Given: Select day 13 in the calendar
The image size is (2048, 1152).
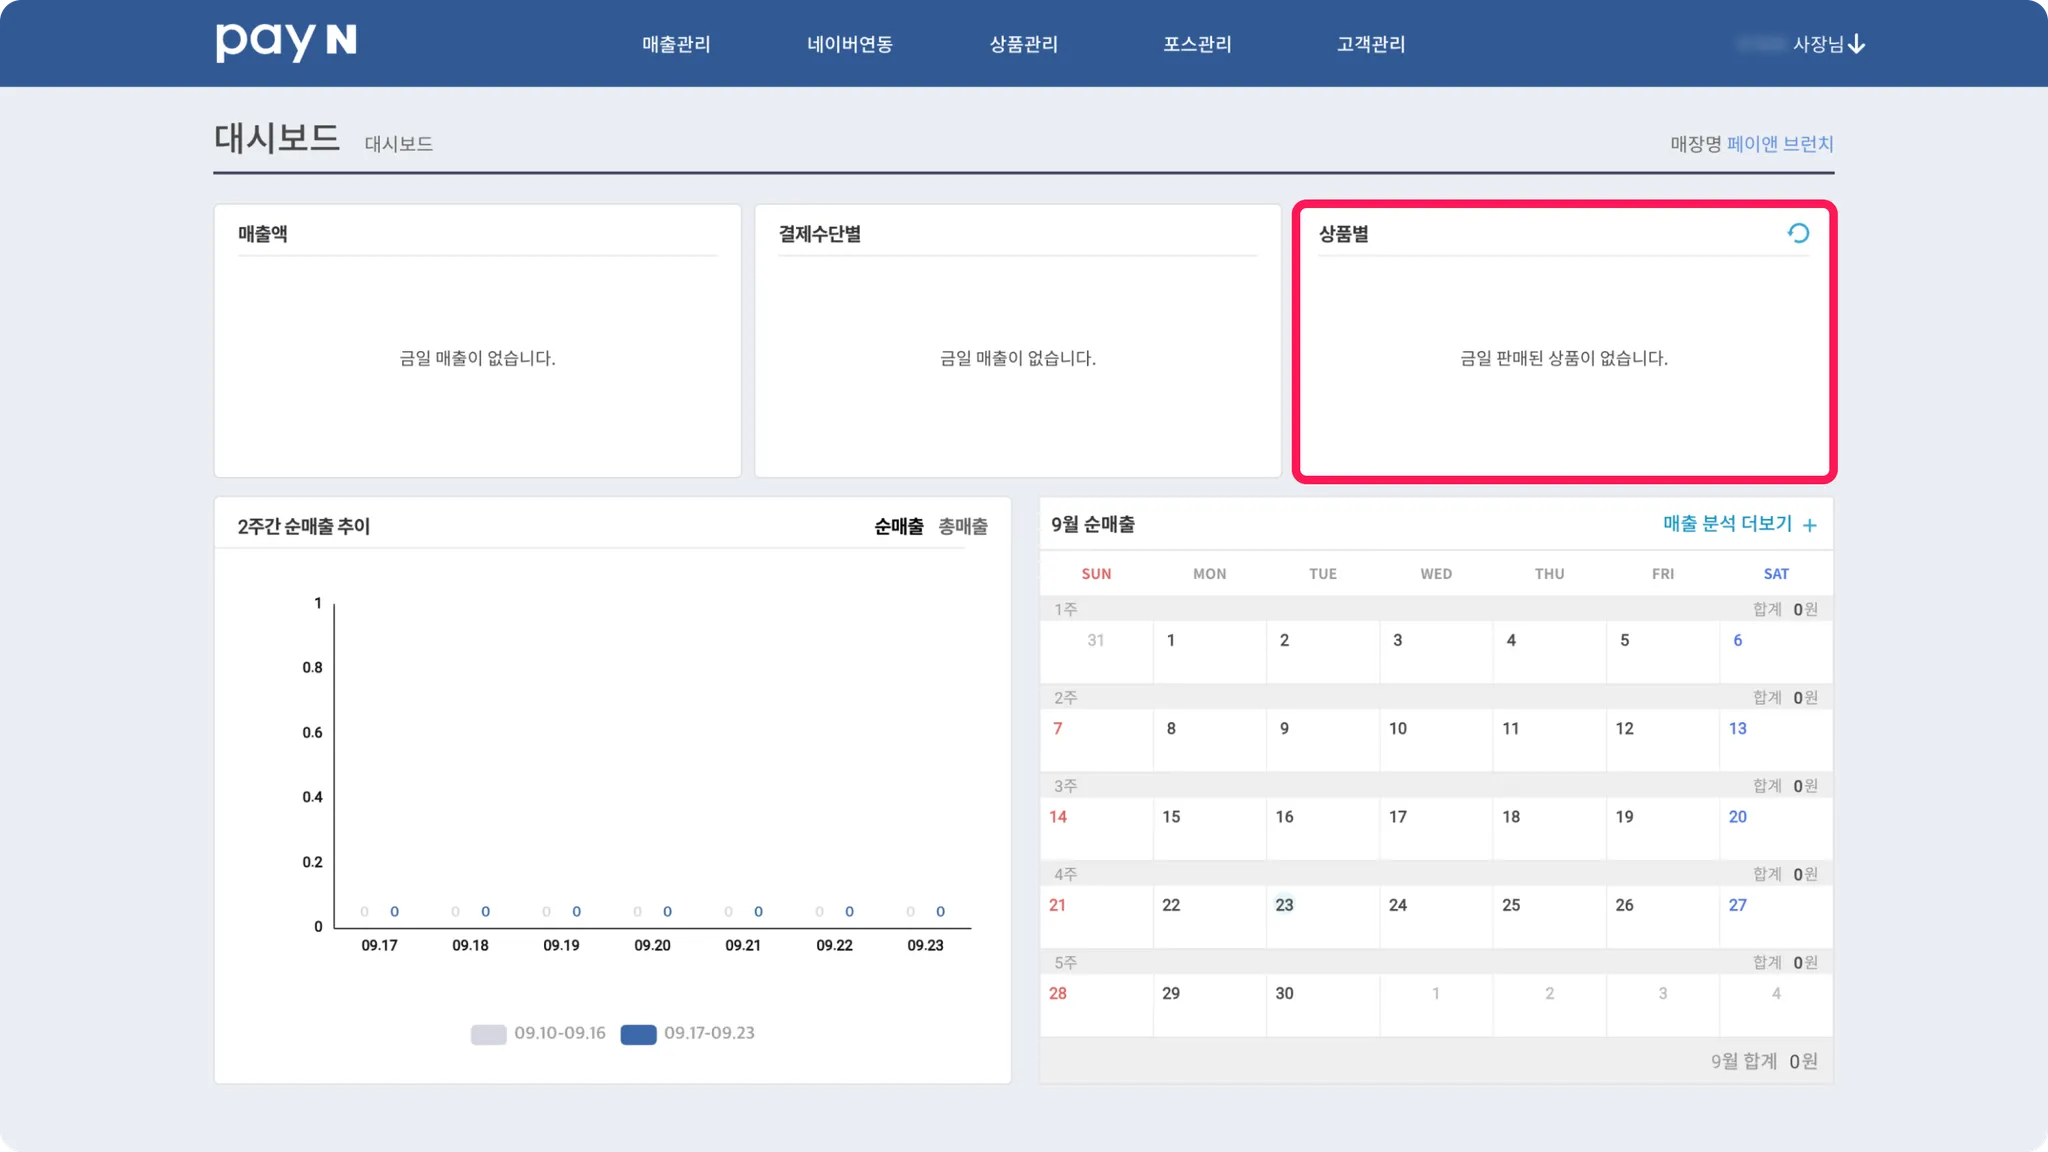Looking at the screenshot, I should 1737,729.
